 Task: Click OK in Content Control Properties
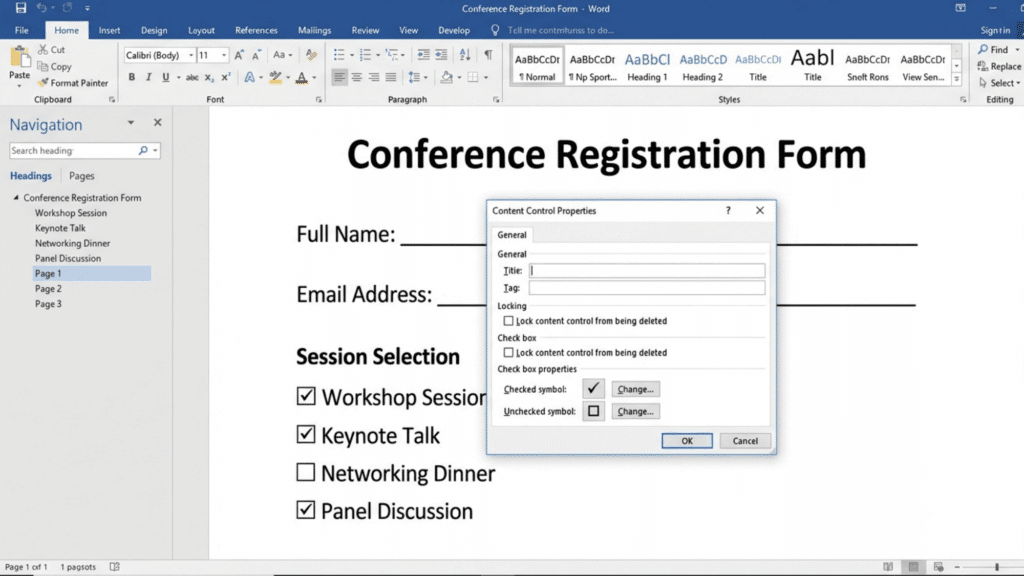click(687, 440)
